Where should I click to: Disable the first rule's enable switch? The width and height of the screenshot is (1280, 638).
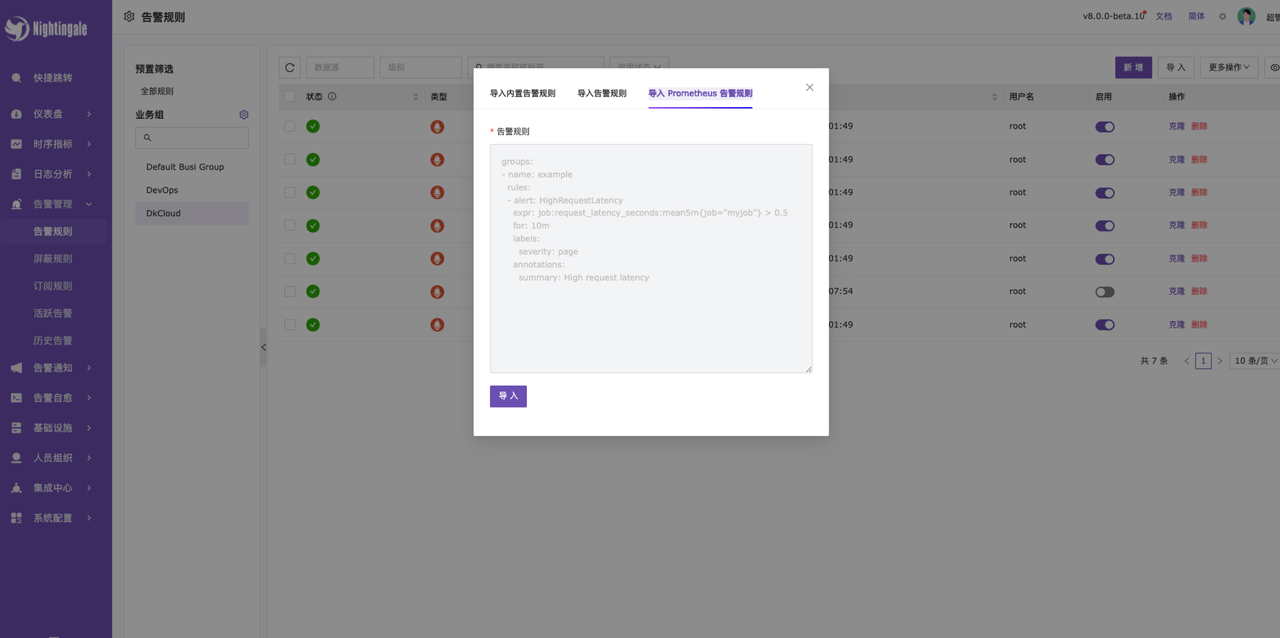(1104, 127)
